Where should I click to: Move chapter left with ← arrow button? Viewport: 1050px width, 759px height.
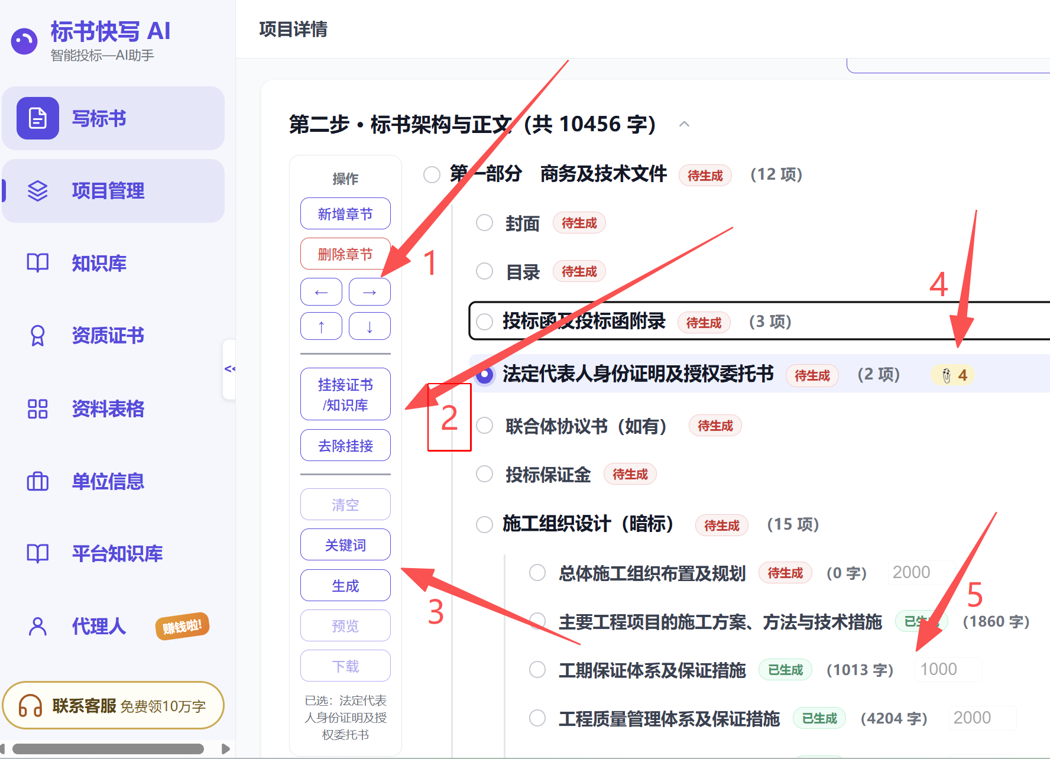(321, 292)
